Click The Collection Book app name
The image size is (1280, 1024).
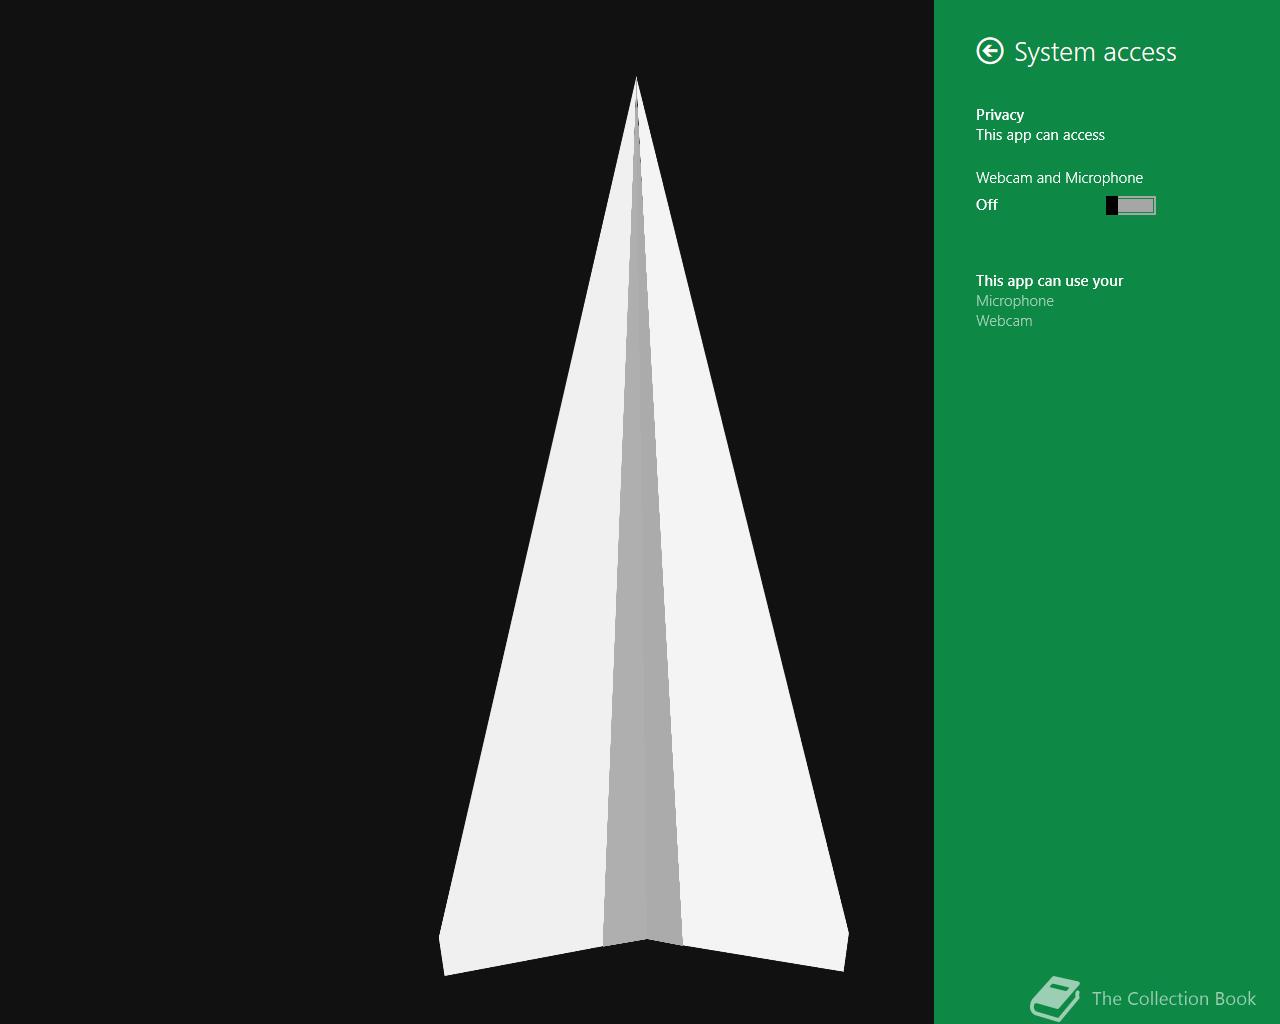[1173, 998]
